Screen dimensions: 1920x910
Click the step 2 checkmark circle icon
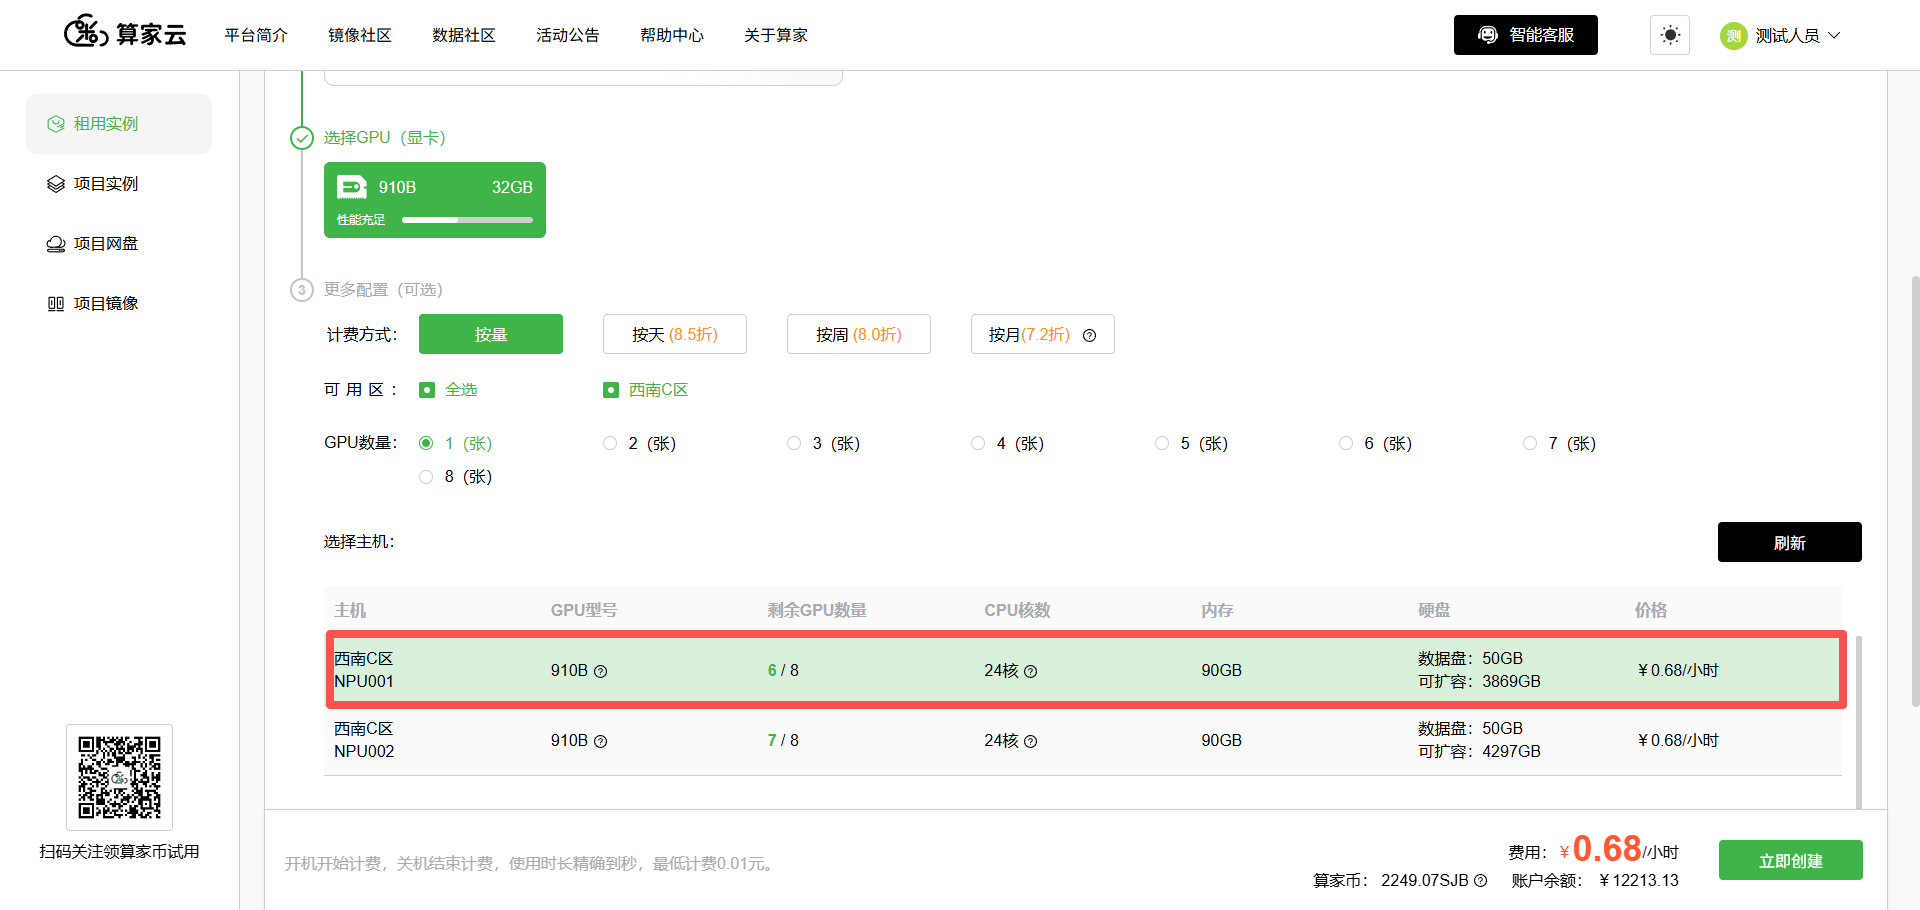[302, 138]
